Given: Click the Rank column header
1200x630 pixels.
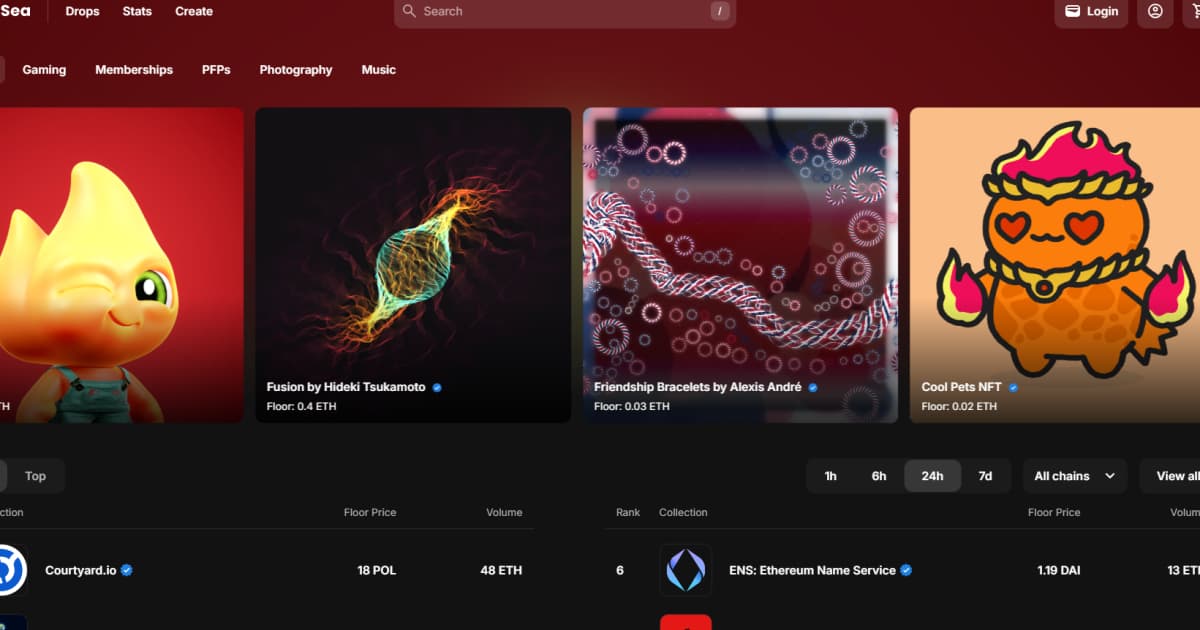Looking at the screenshot, I should click(x=628, y=512).
